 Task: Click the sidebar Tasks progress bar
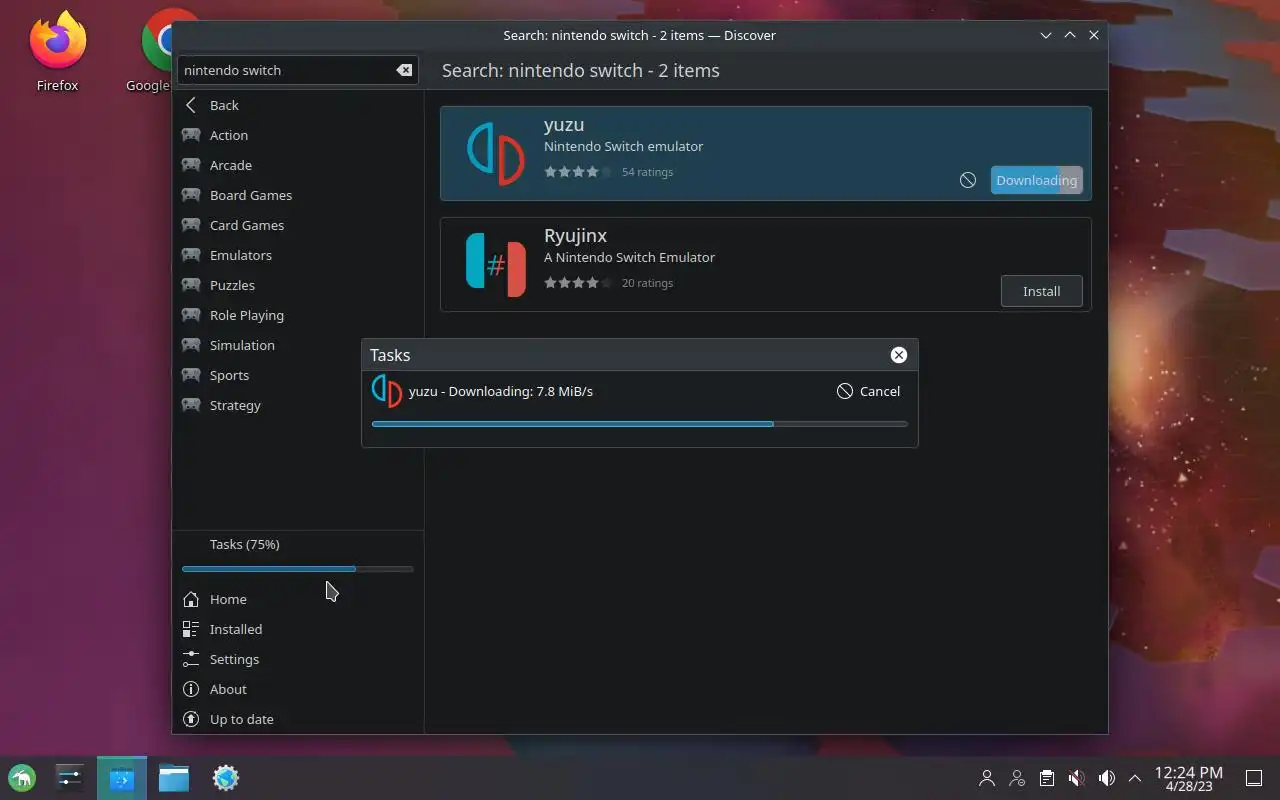tap(297, 569)
